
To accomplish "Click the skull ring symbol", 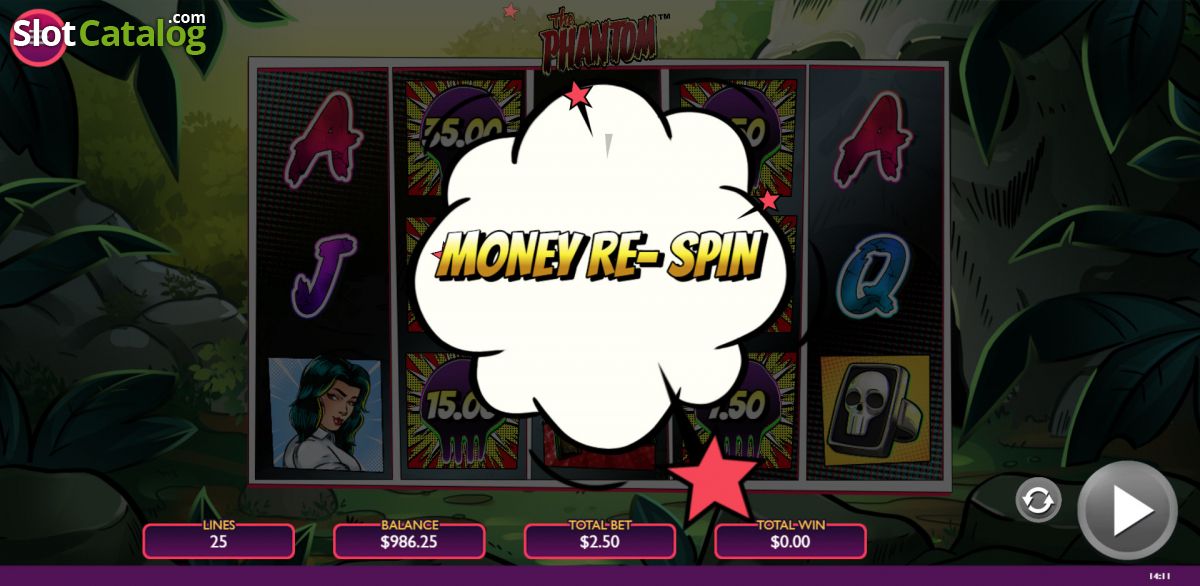I will point(874,410).
